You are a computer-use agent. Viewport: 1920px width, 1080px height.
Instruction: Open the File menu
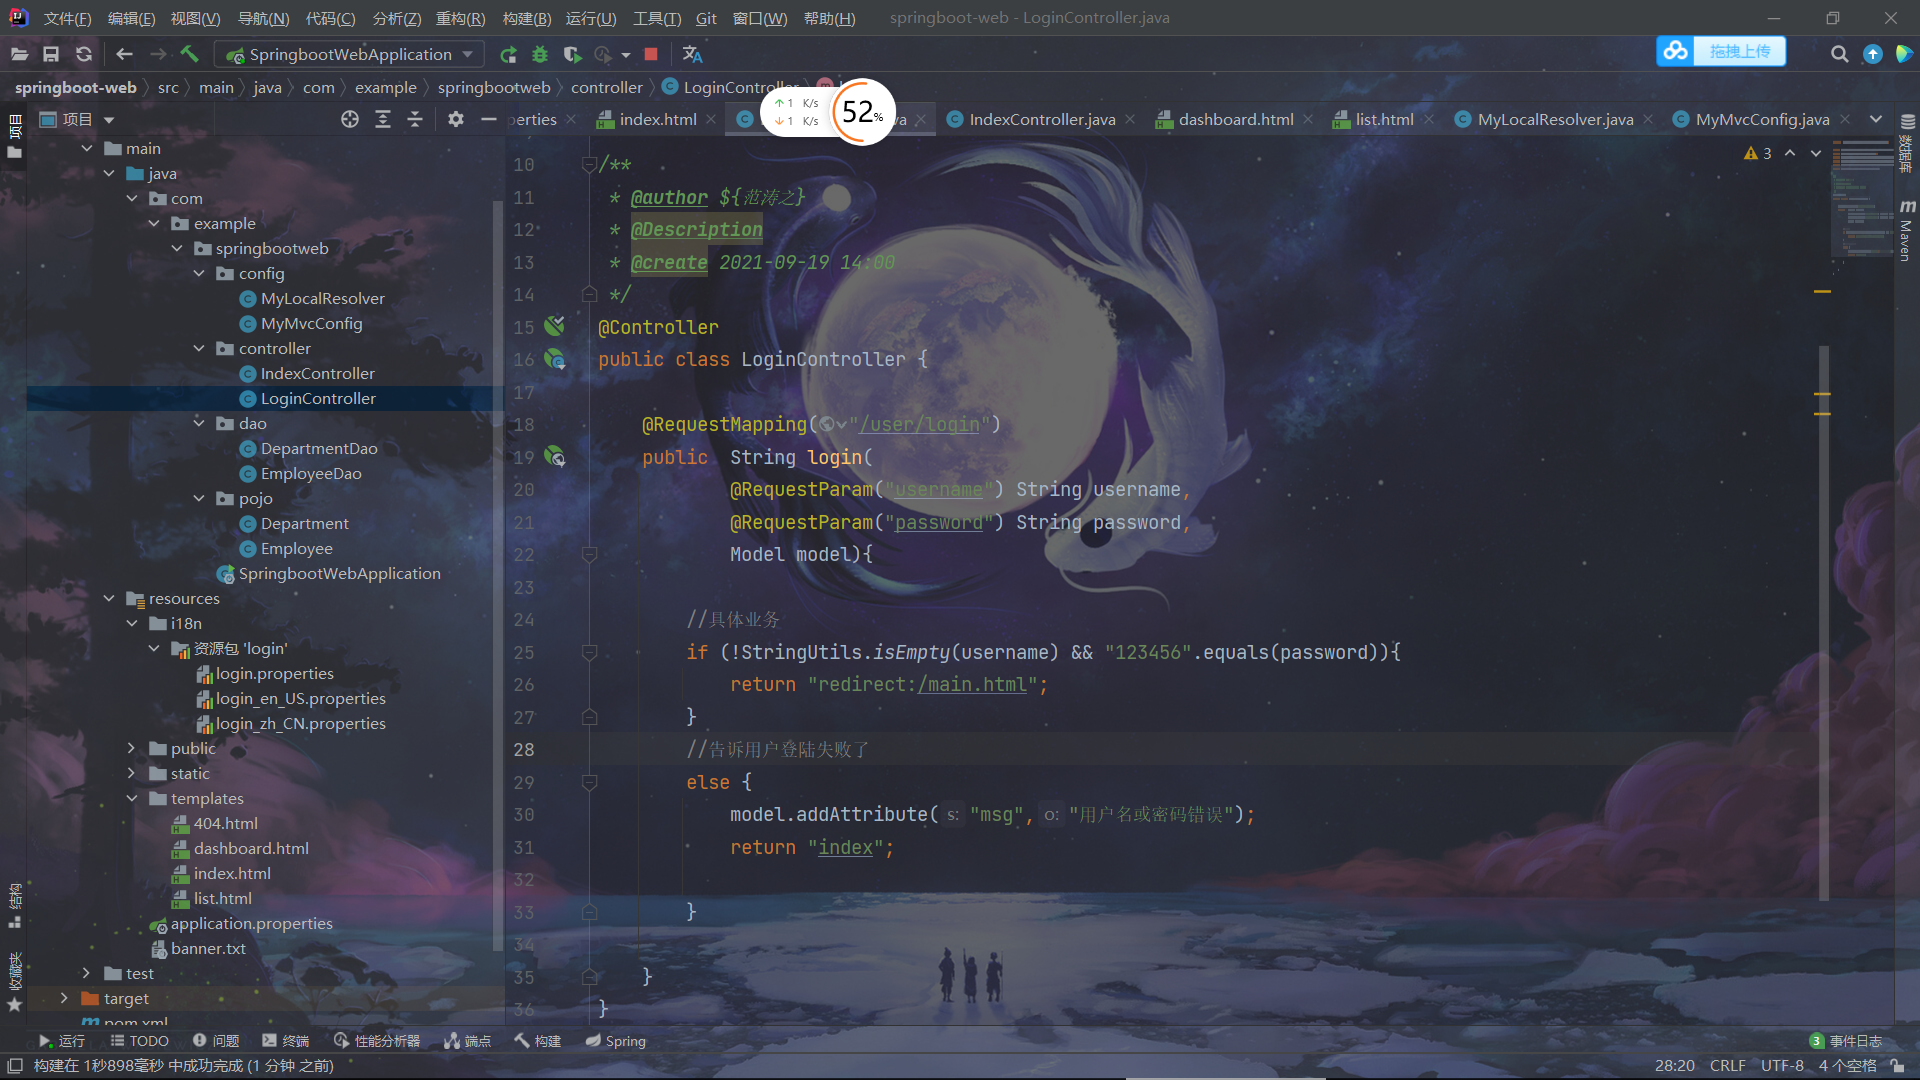[67, 18]
